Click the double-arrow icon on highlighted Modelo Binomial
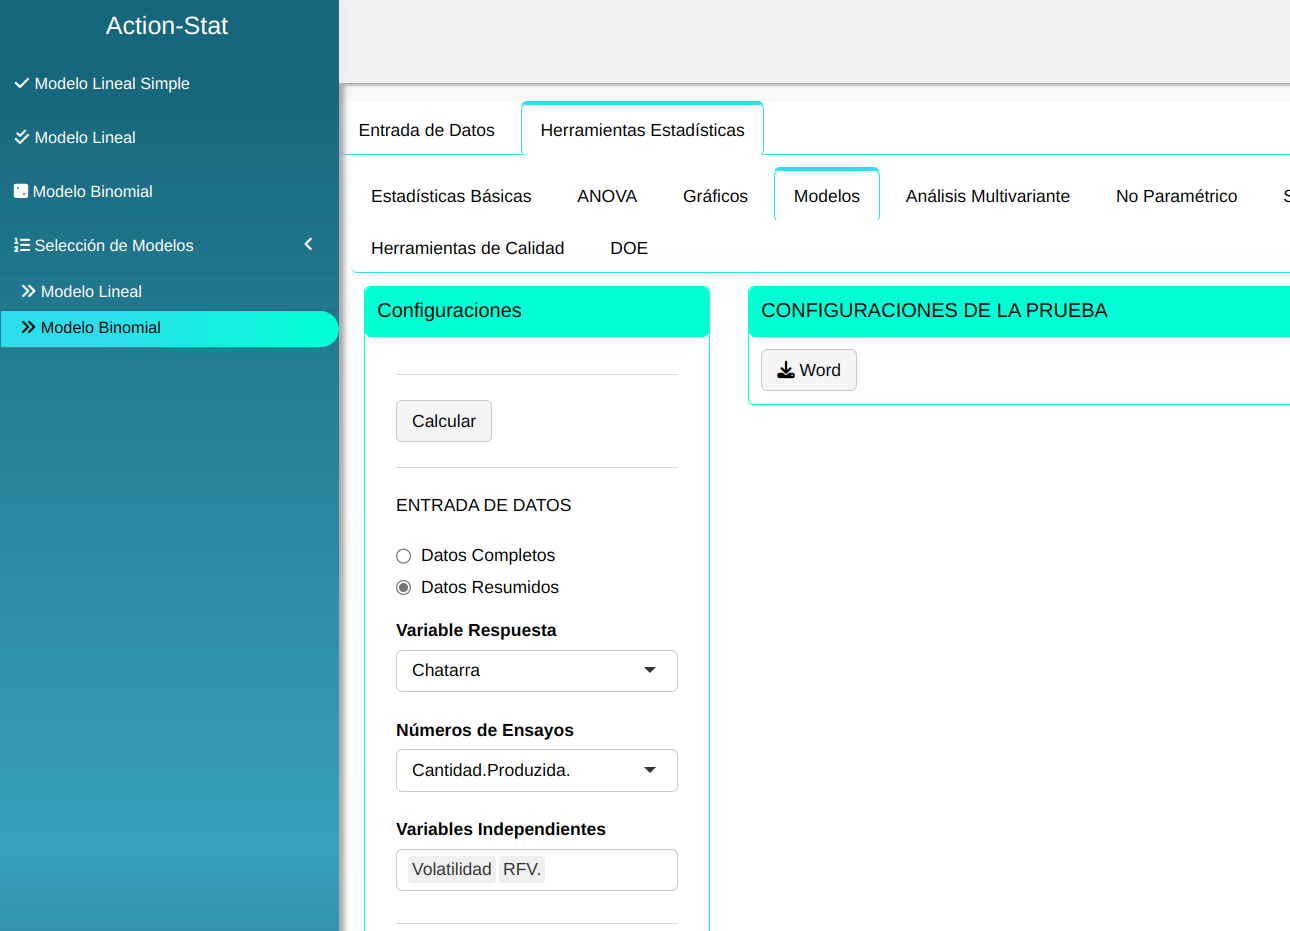The width and height of the screenshot is (1290, 931). coord(28,327)
